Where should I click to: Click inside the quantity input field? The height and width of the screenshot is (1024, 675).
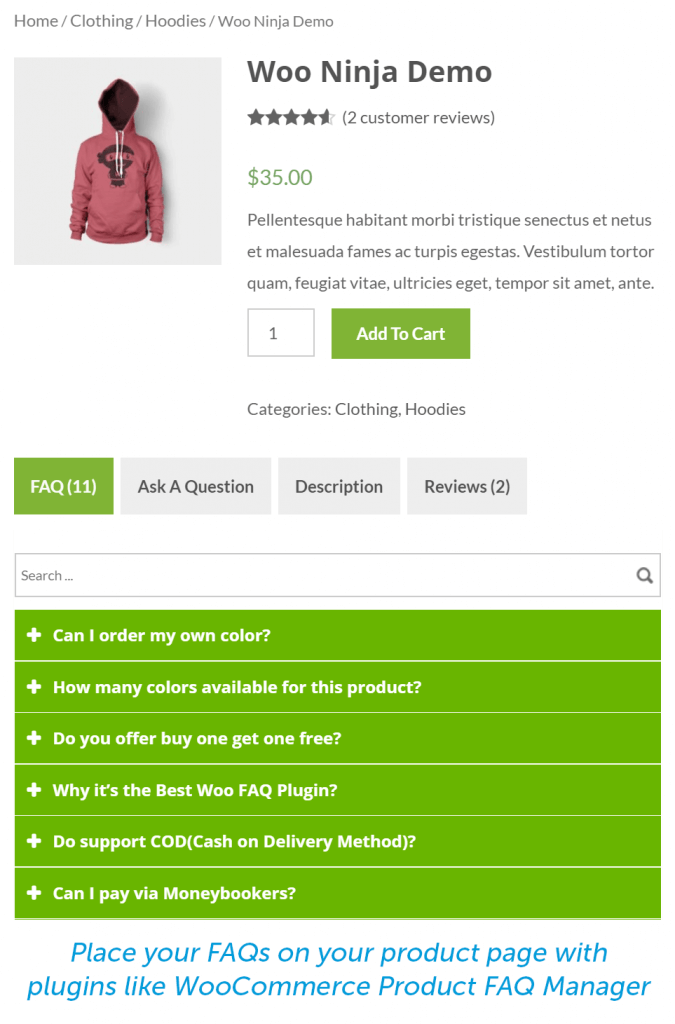click(x=280, y=332)
